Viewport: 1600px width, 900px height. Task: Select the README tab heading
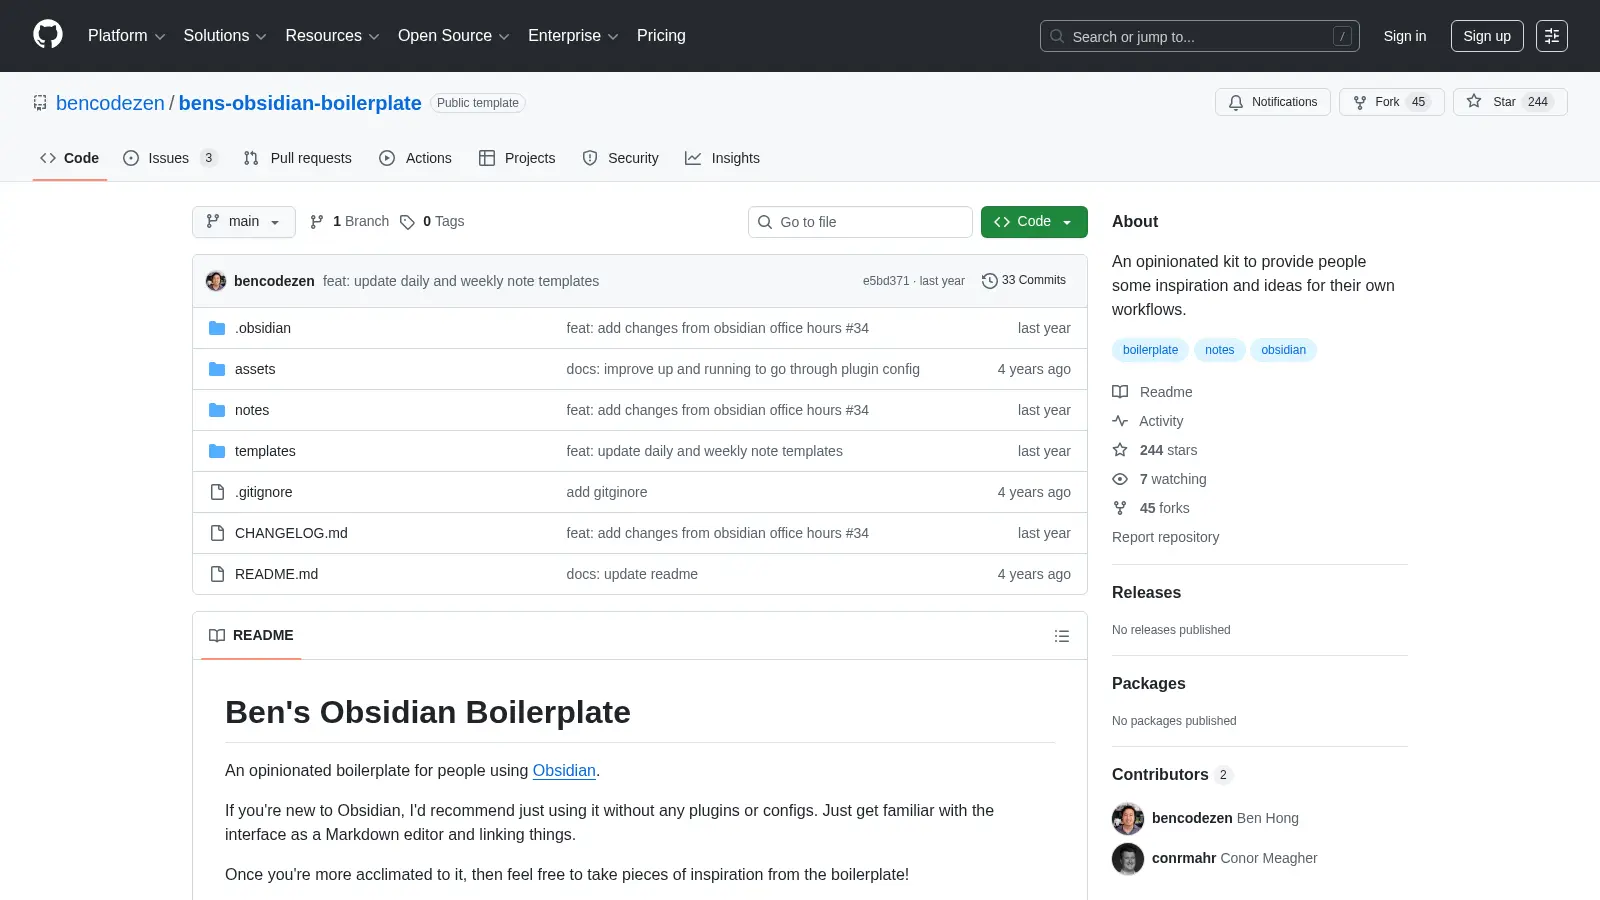pos(251,636)
